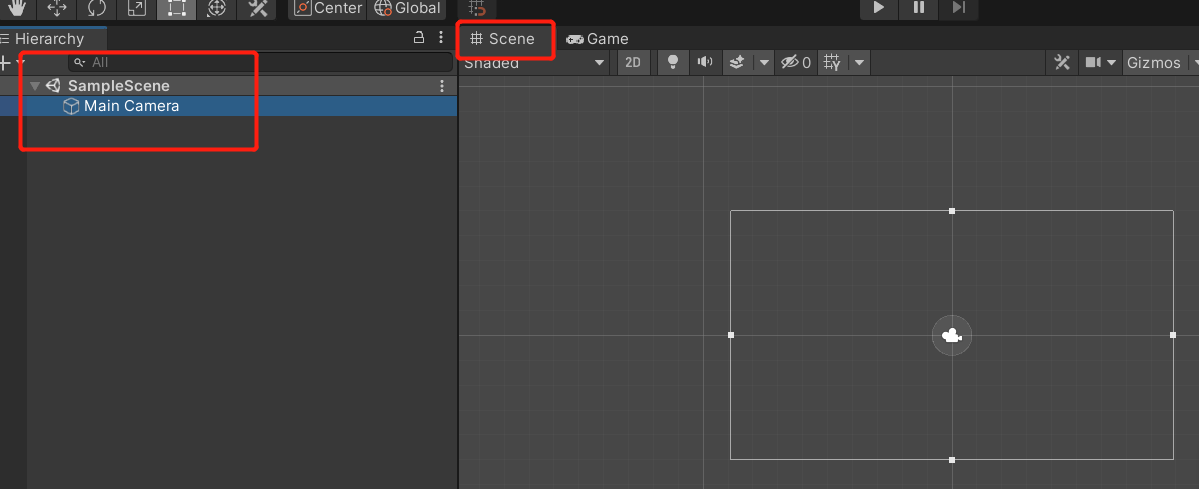The width and height of the screenshot is (1199, 489).
Task: Collapse the SampleScene tree
Action: pos(34,86)
